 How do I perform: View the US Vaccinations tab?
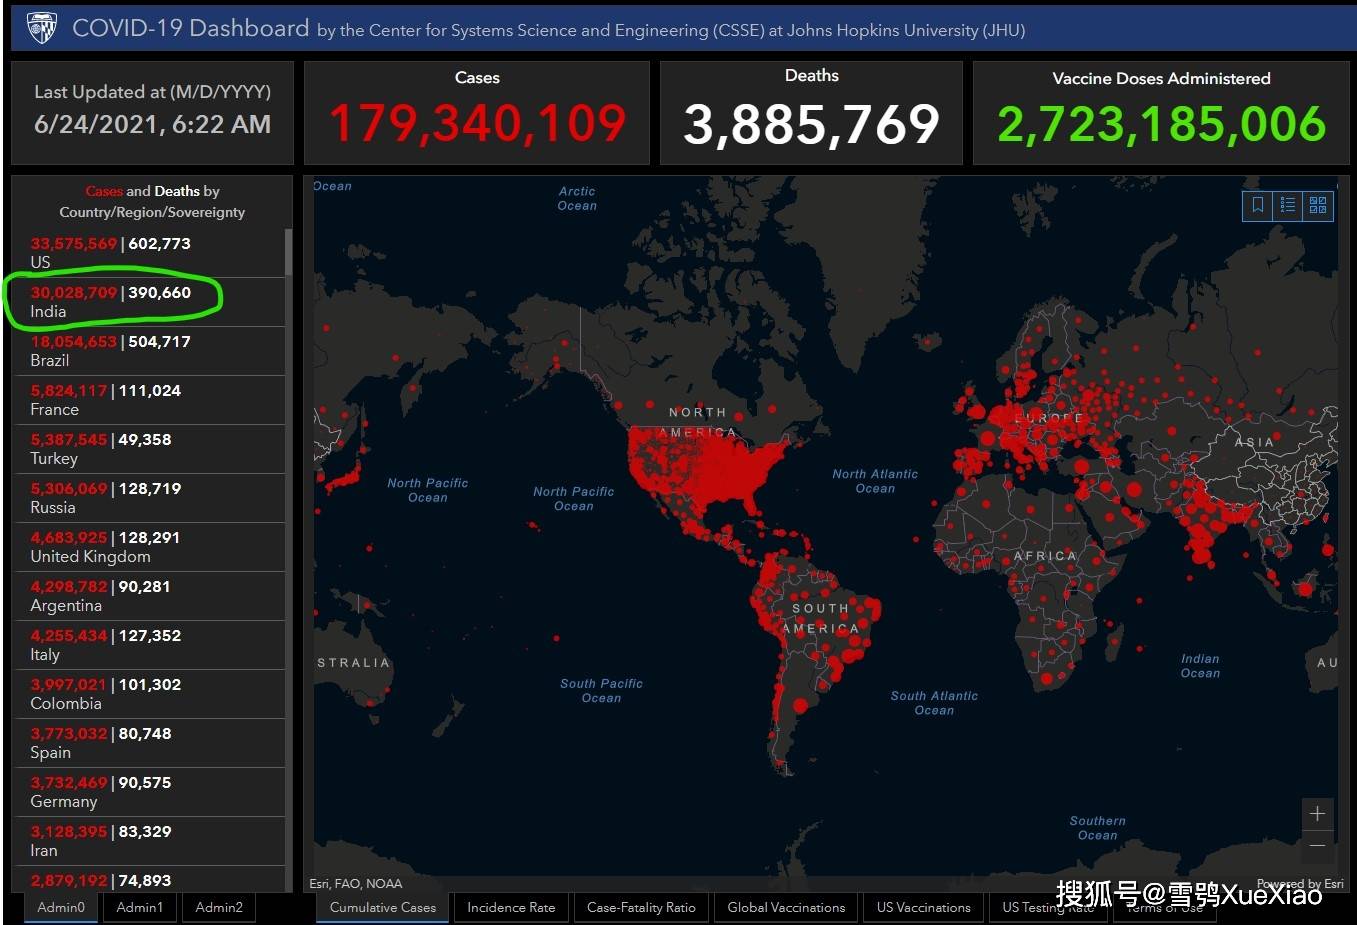924,907
